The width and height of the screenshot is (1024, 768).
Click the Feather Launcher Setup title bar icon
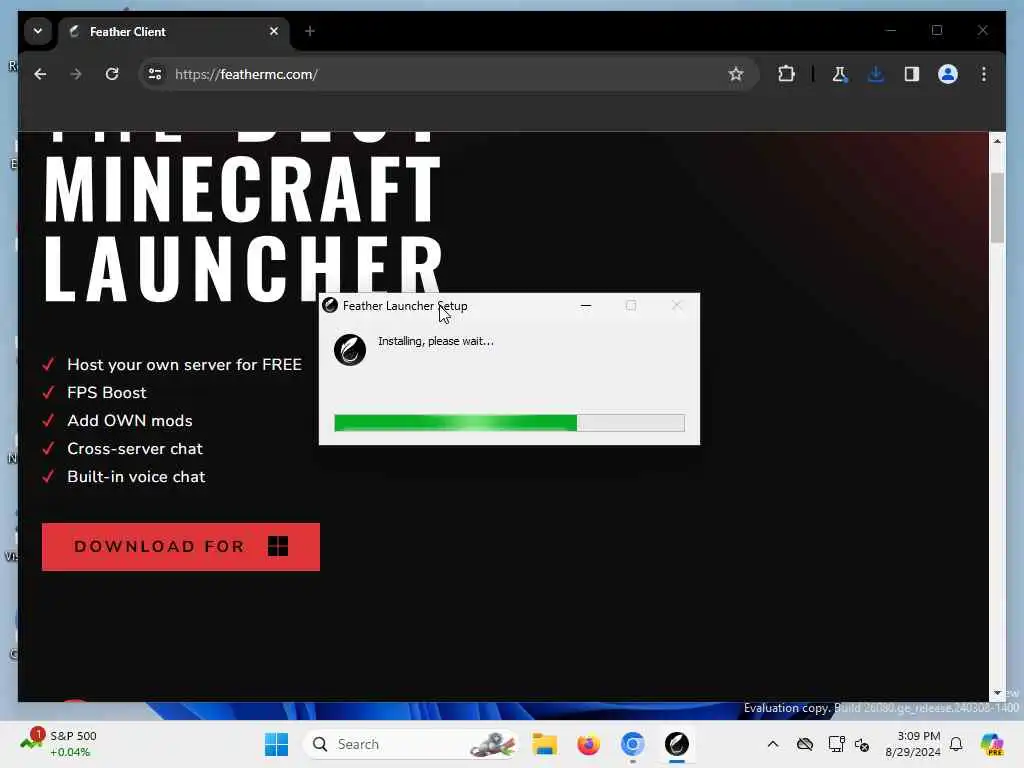point(330,305)
